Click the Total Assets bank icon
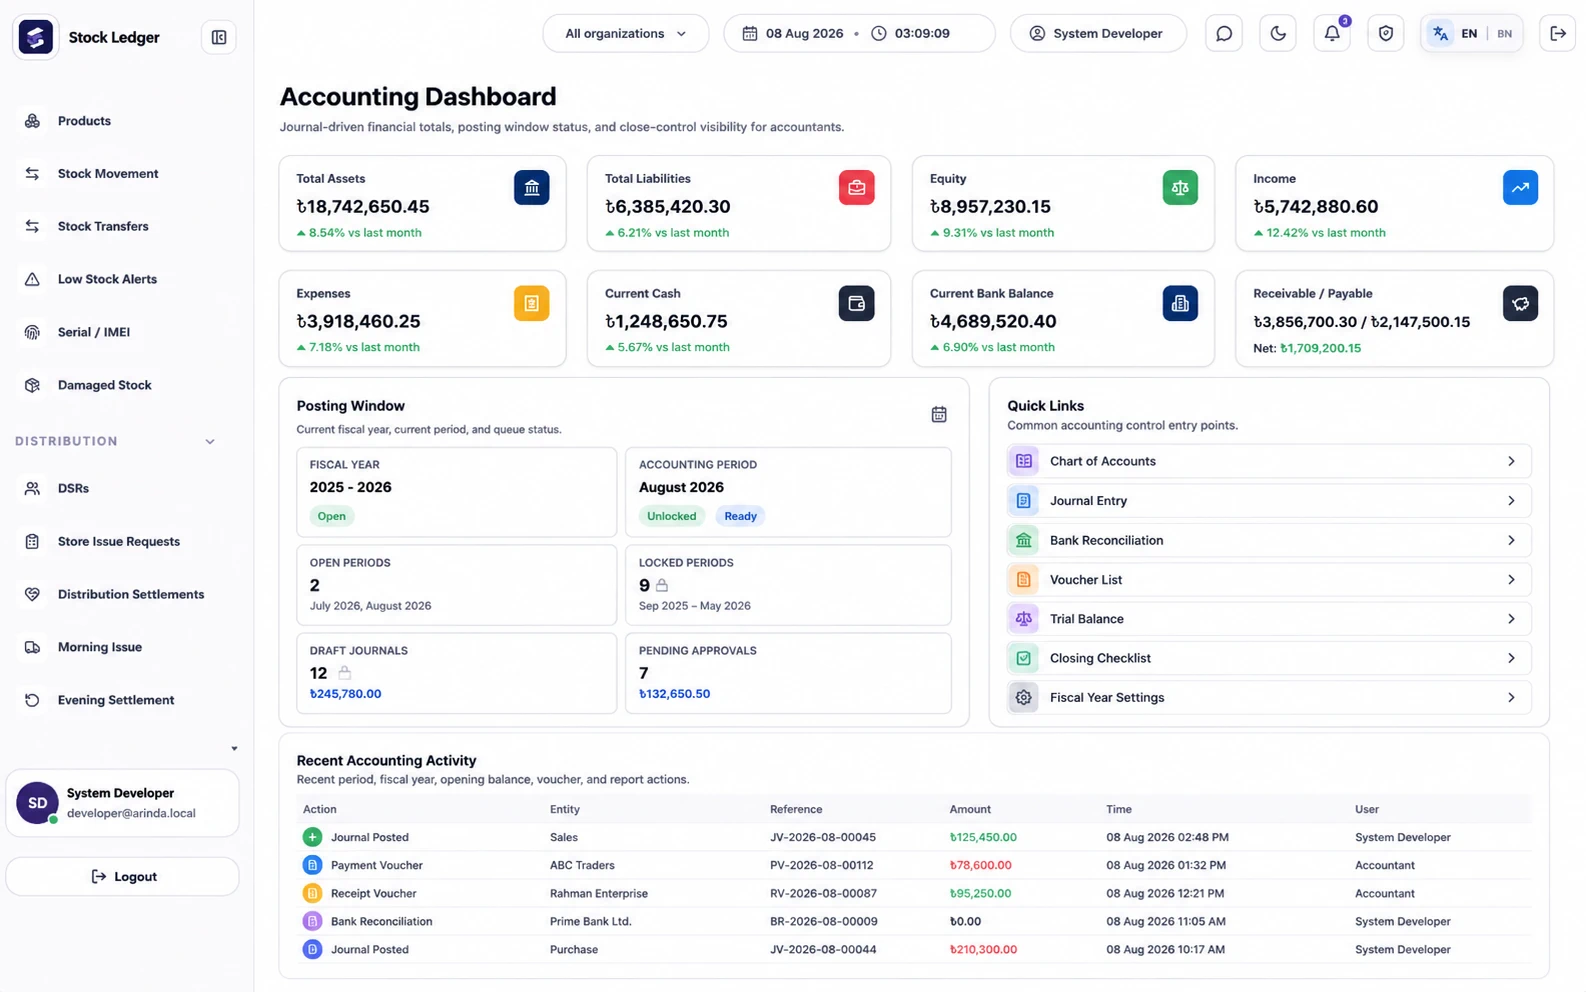The width and height of the screenshot is (1586, 992). 532,187
